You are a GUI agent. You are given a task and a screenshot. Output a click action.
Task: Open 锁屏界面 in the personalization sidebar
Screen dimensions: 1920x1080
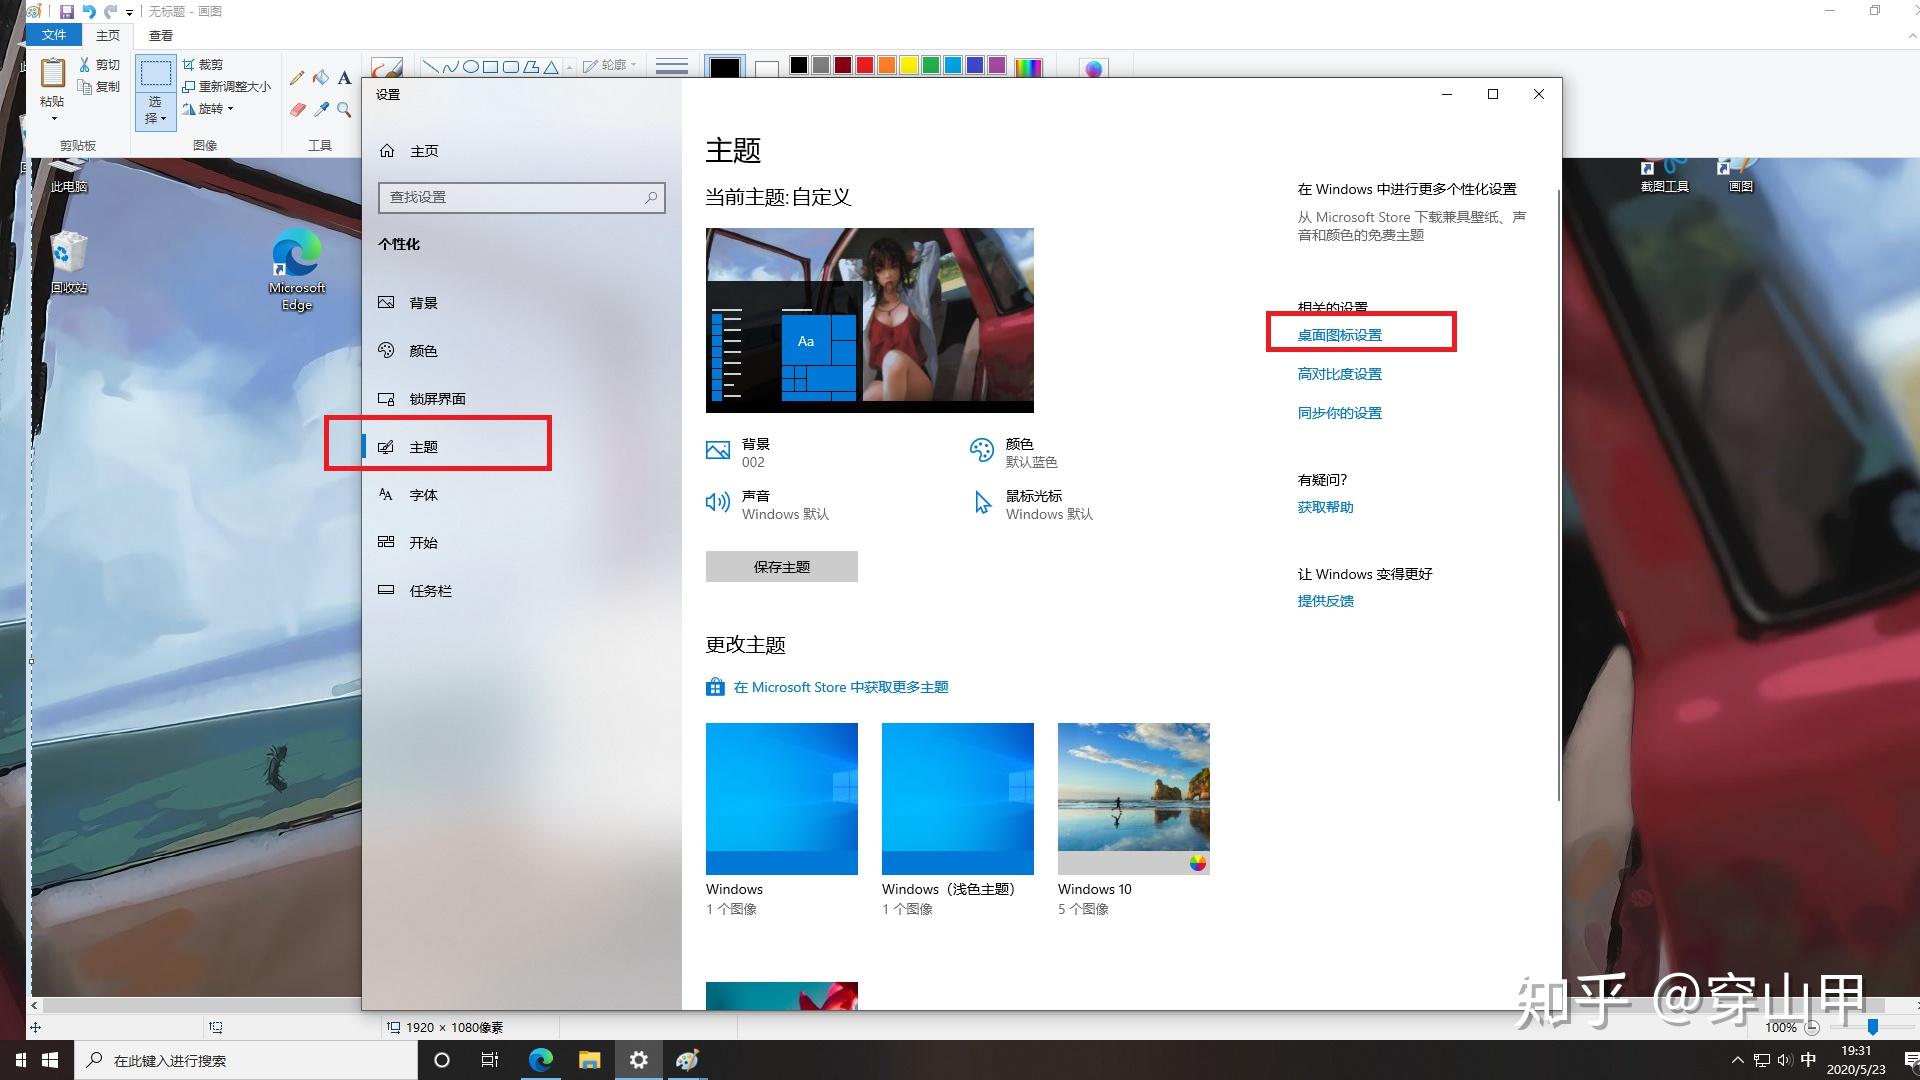coord(522,399)
